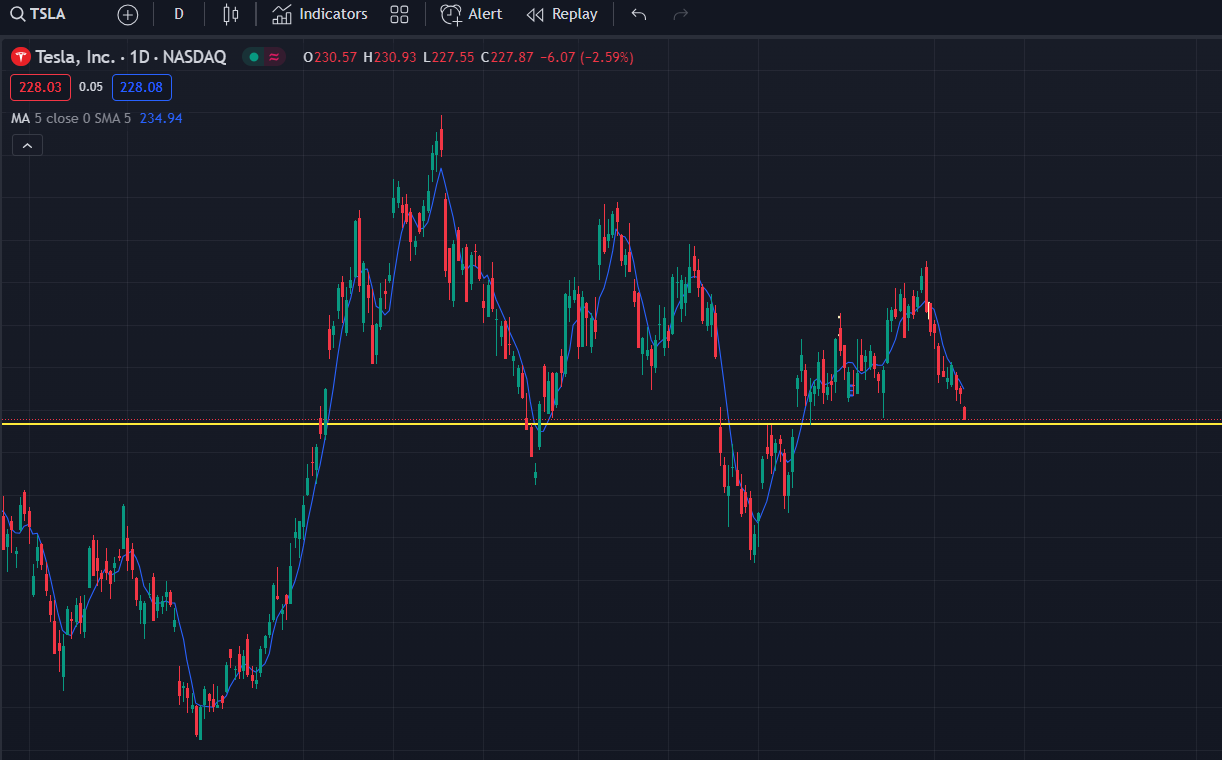This screenshot has width=1222, height=760.
Task: Create a new Alert
Action: click(472, 14)
